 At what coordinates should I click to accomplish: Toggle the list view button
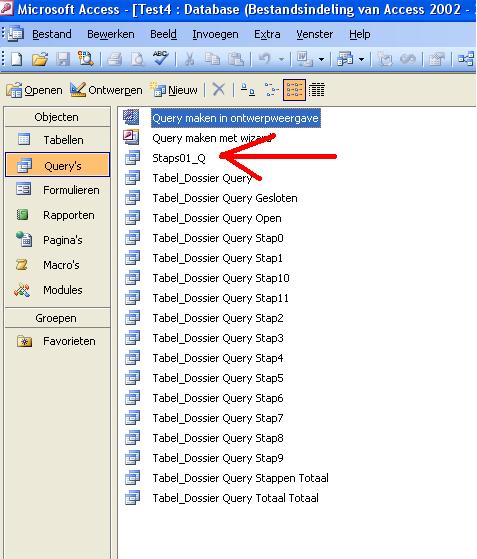point(294,90)
